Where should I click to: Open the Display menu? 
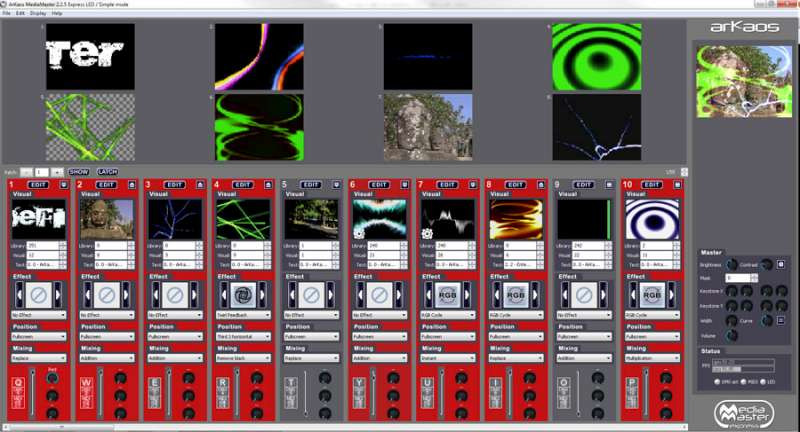(36, 14)
